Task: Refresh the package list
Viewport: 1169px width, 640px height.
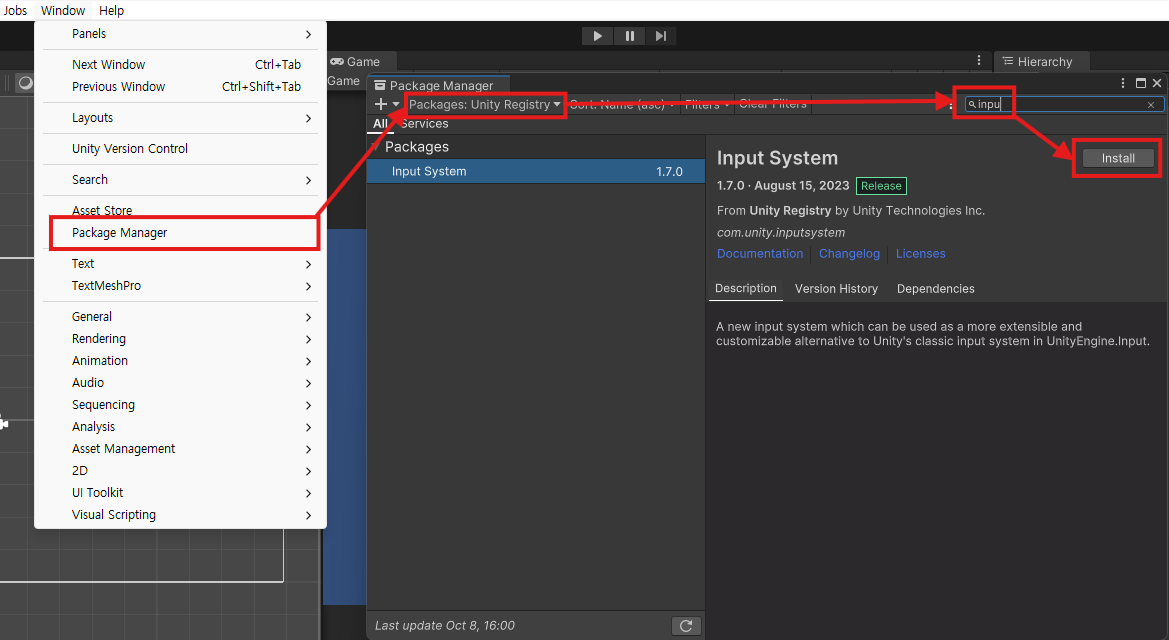Action: coord(686,626)
